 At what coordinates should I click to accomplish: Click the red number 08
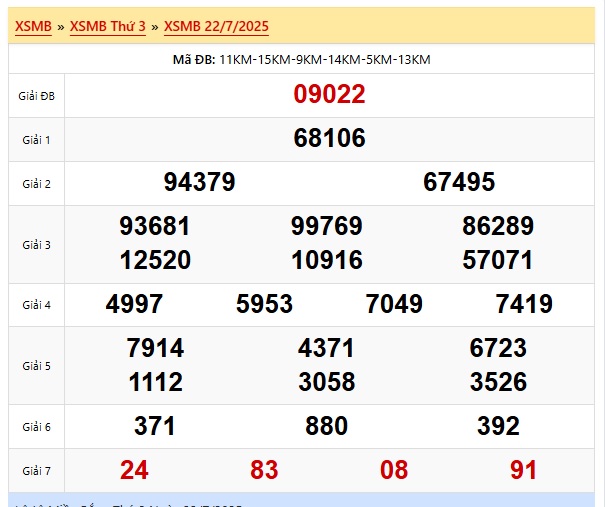[394, 470]
